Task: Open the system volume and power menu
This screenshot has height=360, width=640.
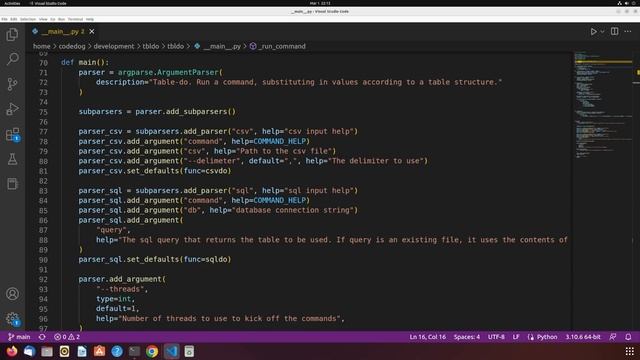Action: pyautogui.click(x=627, y=3)
